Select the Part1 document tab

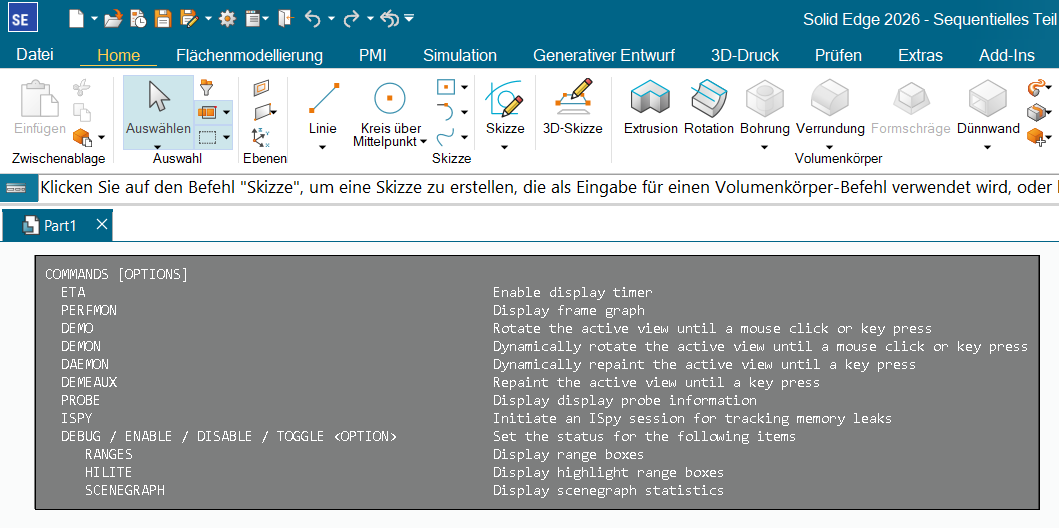57,226
